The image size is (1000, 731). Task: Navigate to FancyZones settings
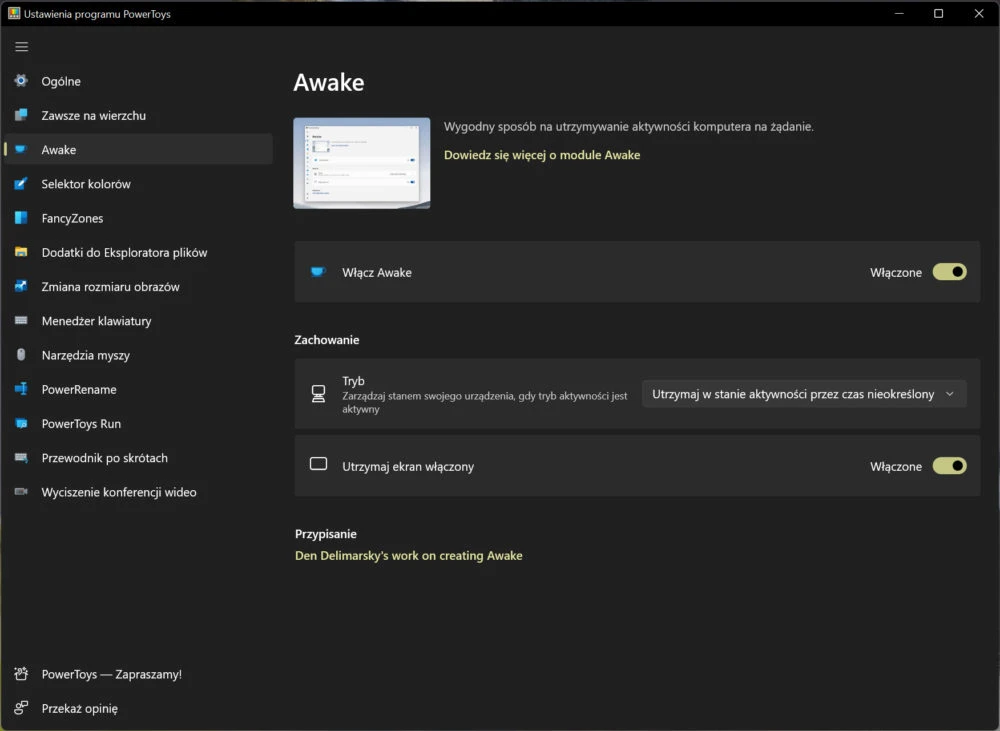pyautogui.click(x=138, y=218)
